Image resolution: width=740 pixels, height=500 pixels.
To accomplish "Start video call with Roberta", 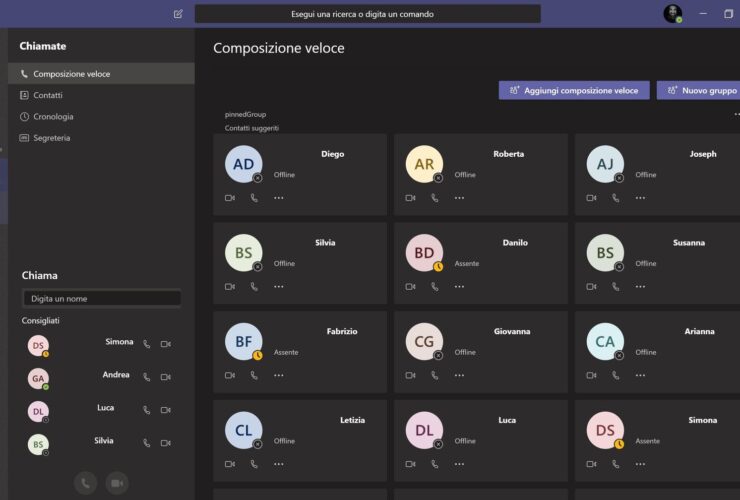I will pos(411,198).
